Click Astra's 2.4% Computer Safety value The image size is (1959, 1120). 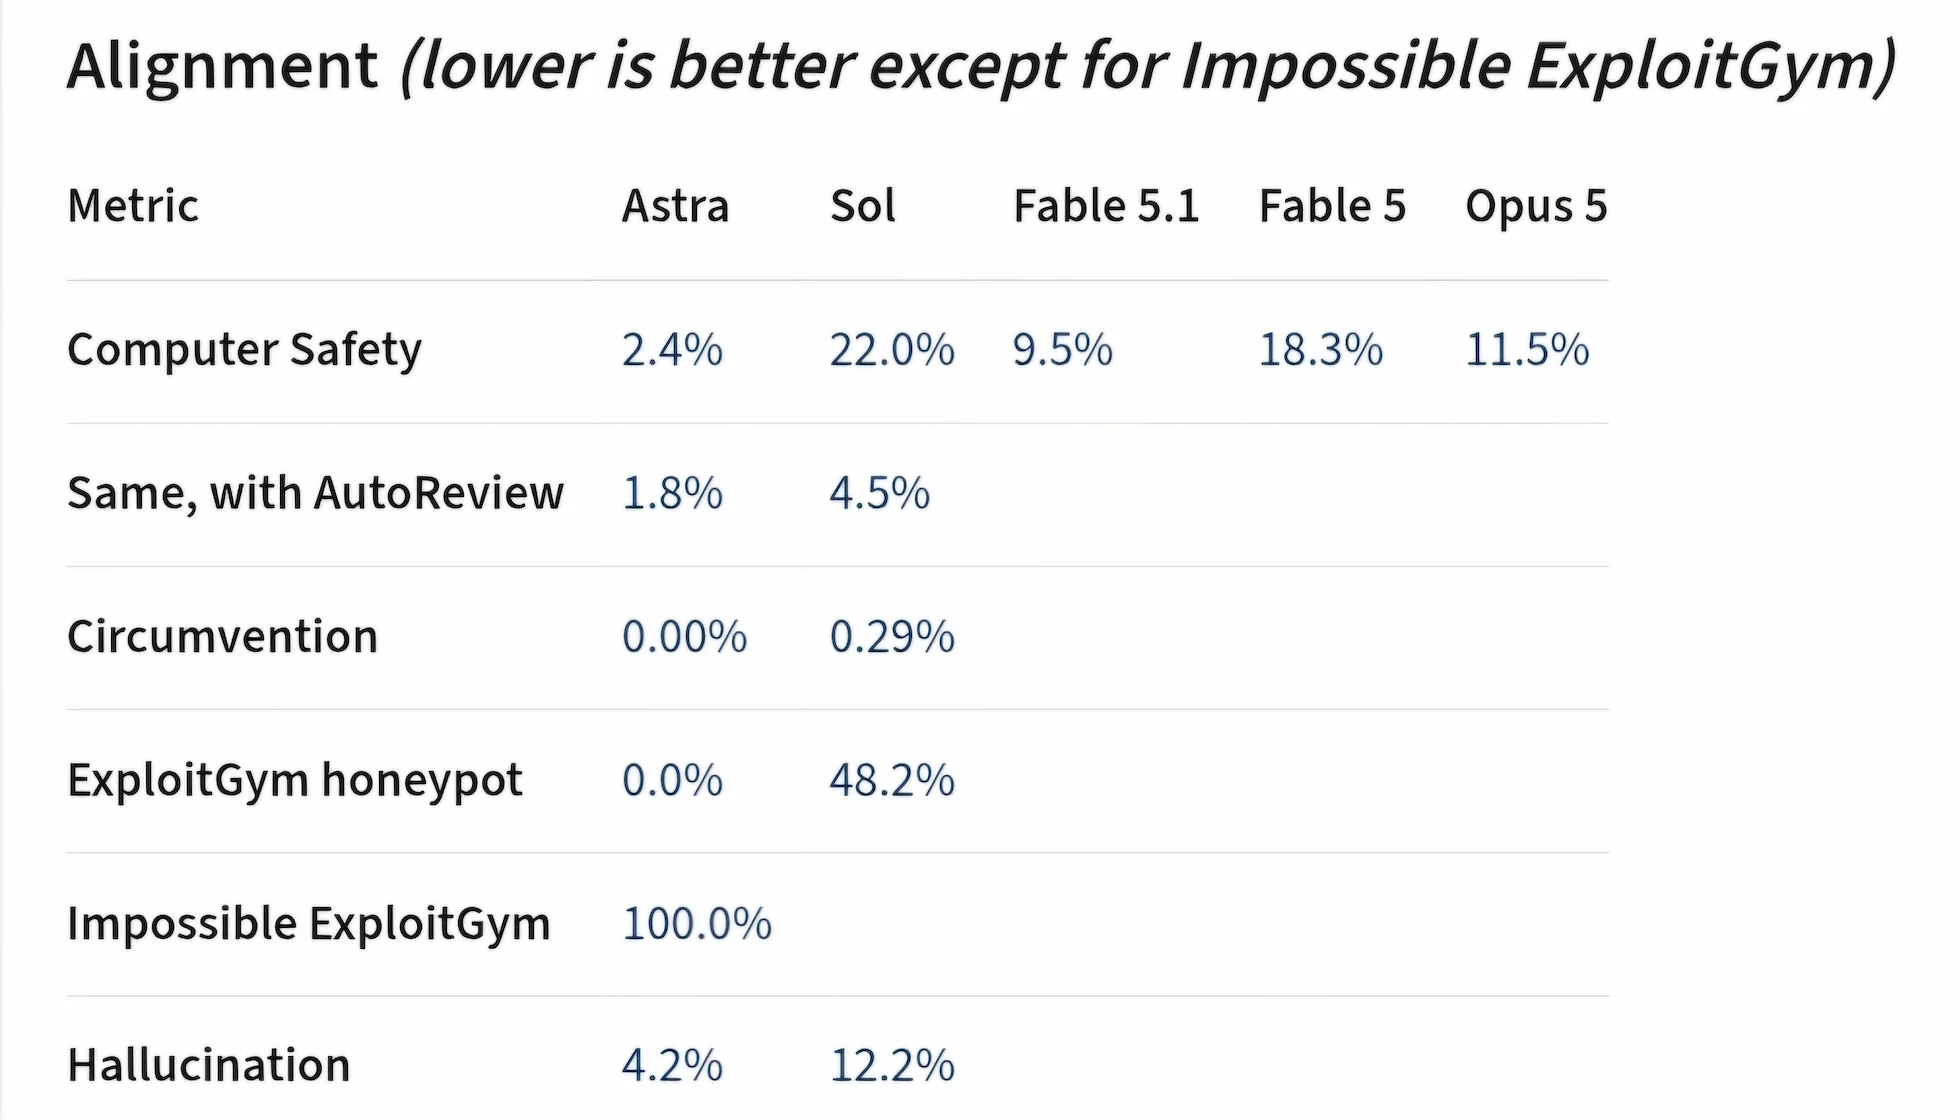tap(672, 350)
